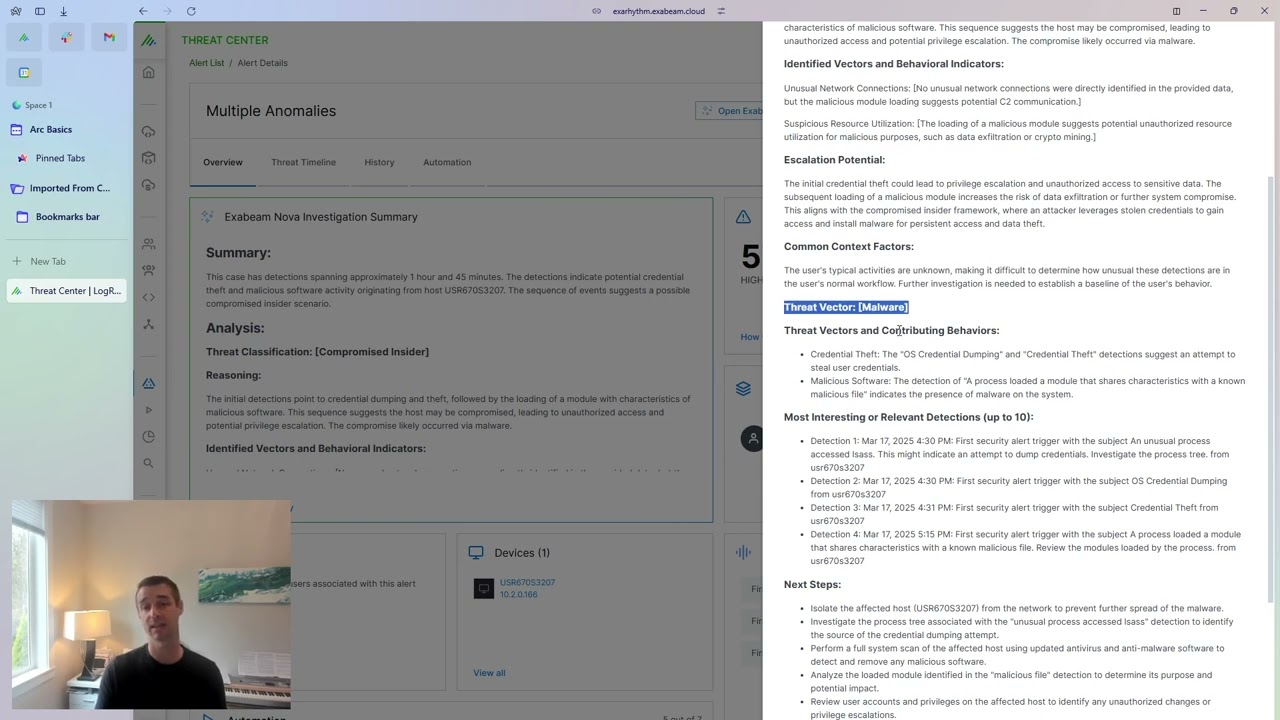Image resolution: width=1280 pixels, height=720 pixels.
Task: Click the Most Interesting or Relevant Detections heading
Action: pos(909,417)
